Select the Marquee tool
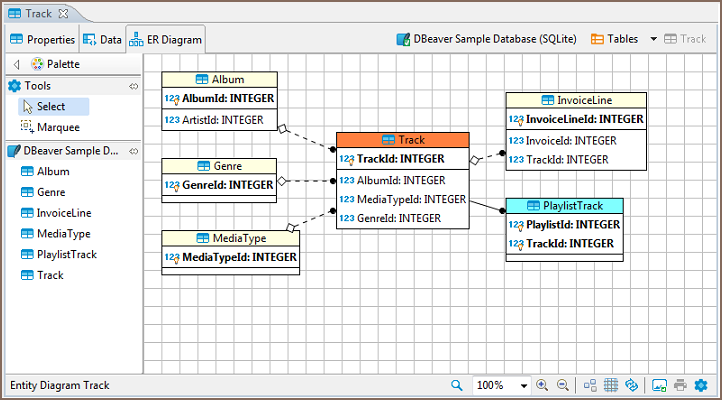Screen dimensions: 722x400 click(57, 127)
